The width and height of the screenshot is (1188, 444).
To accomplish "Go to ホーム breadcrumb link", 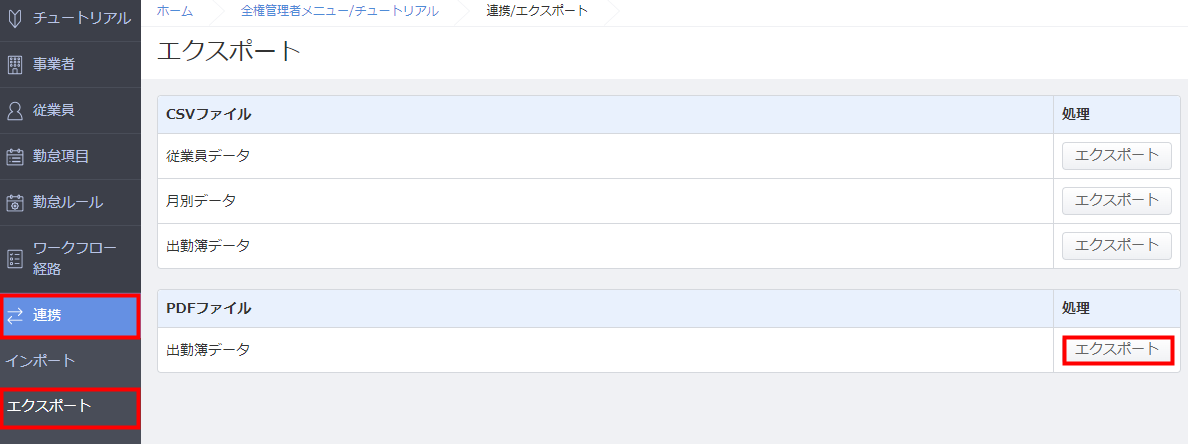I will 175,11.
